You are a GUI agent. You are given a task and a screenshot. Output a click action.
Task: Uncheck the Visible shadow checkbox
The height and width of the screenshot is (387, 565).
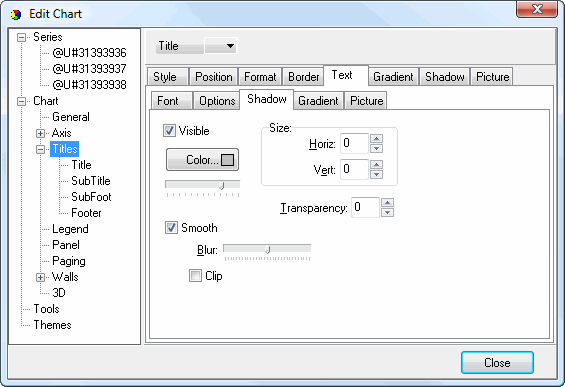click(169, 130)
